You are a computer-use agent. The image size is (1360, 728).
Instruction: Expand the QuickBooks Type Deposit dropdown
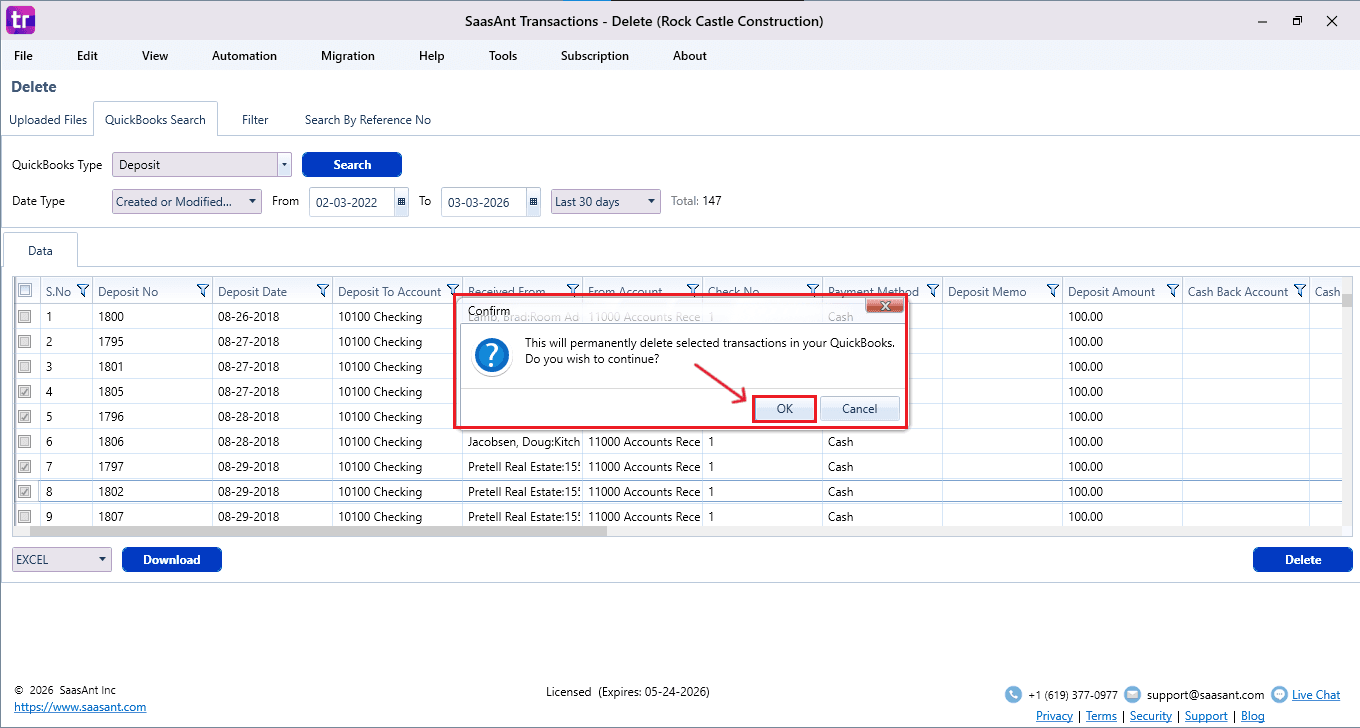pos(284,165)
